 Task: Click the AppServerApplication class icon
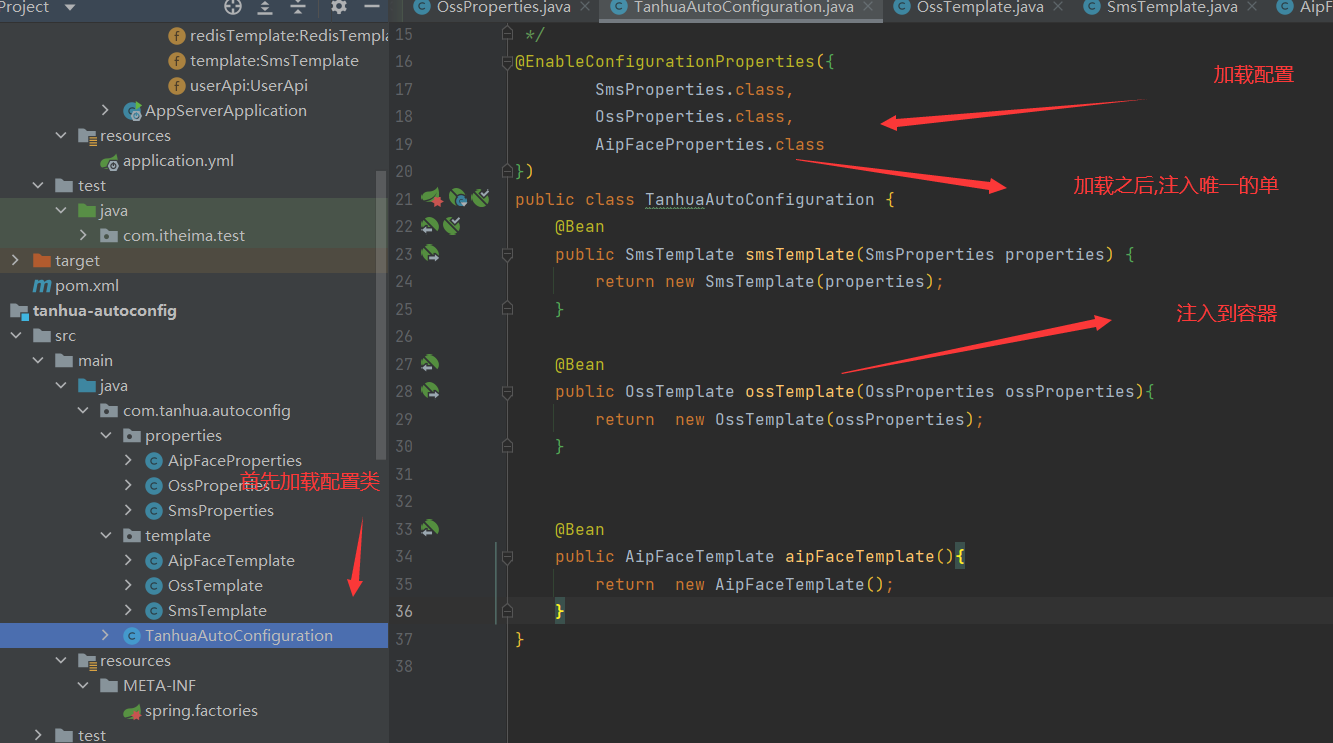pos(132,111)
